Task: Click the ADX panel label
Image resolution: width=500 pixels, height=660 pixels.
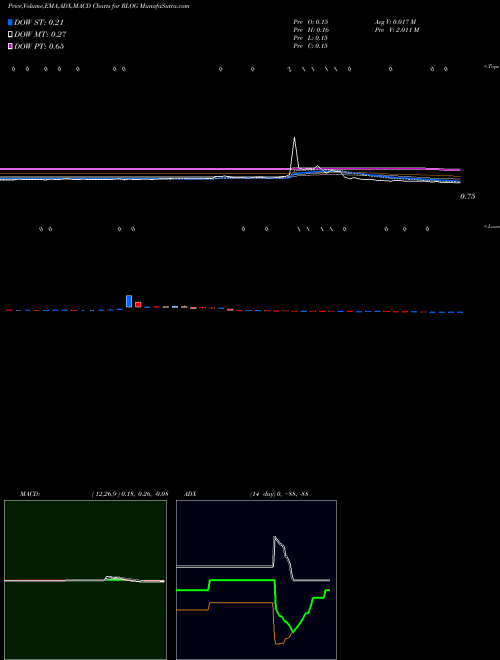Action: pos(188,494)
